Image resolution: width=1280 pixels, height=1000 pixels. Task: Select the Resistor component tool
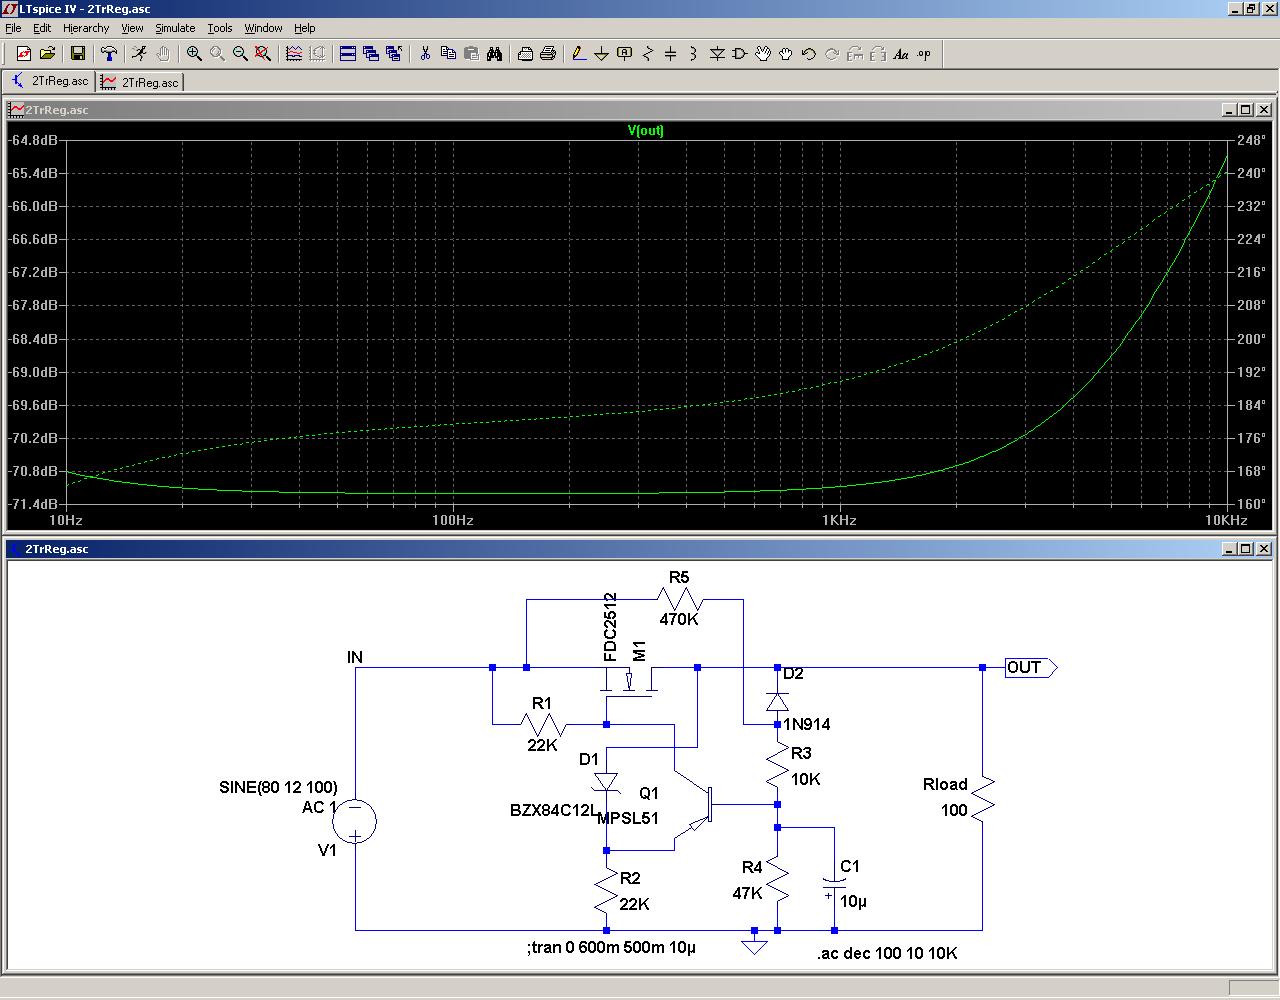(648, 54)
